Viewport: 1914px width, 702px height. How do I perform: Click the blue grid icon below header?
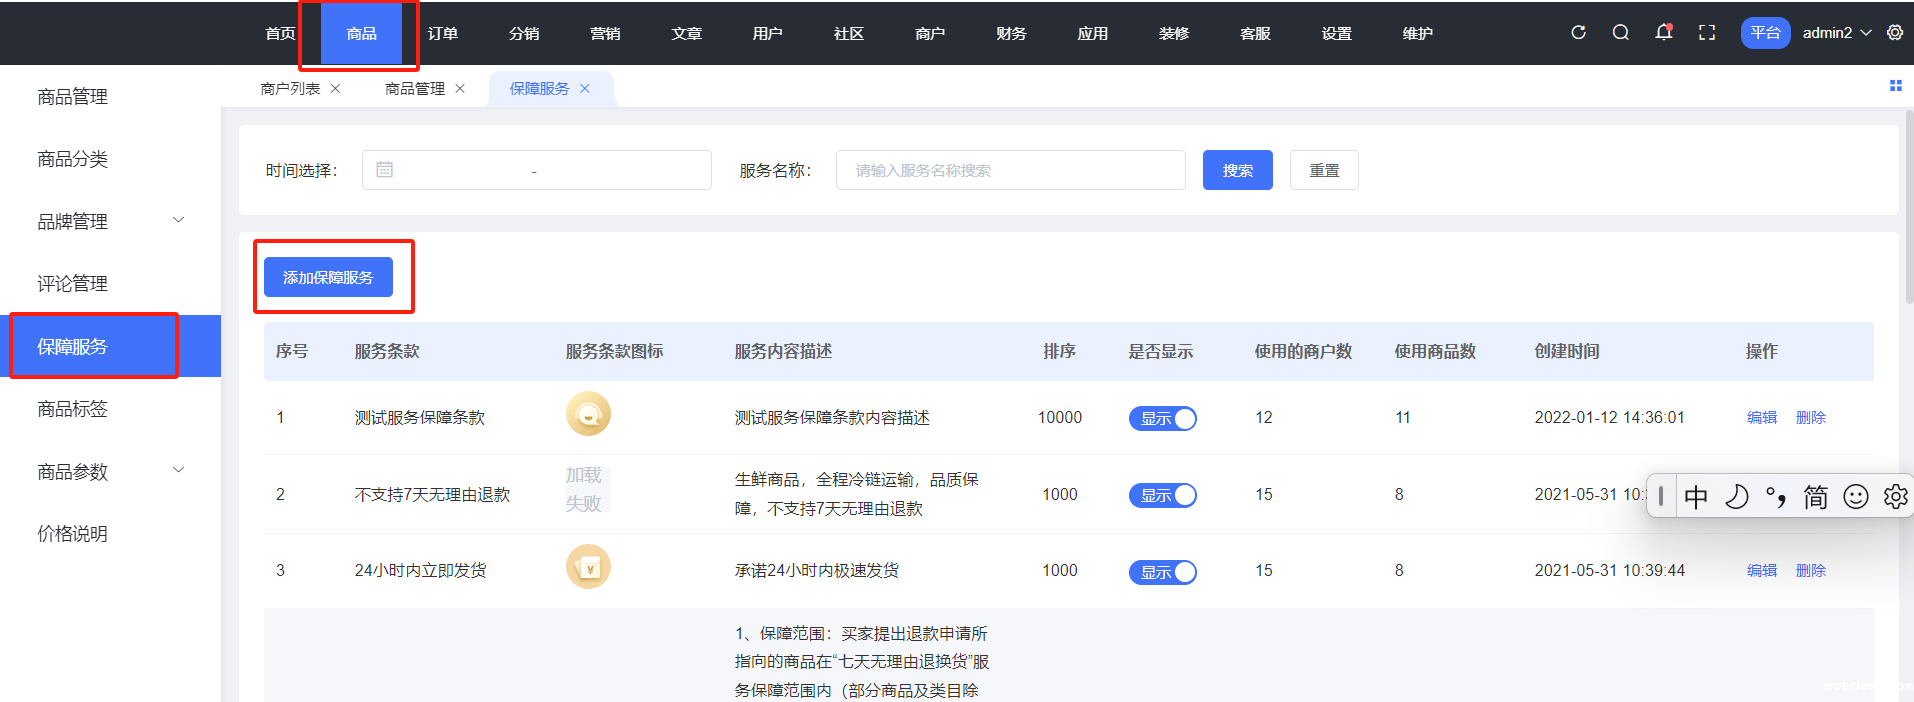tap(1895, 86)
